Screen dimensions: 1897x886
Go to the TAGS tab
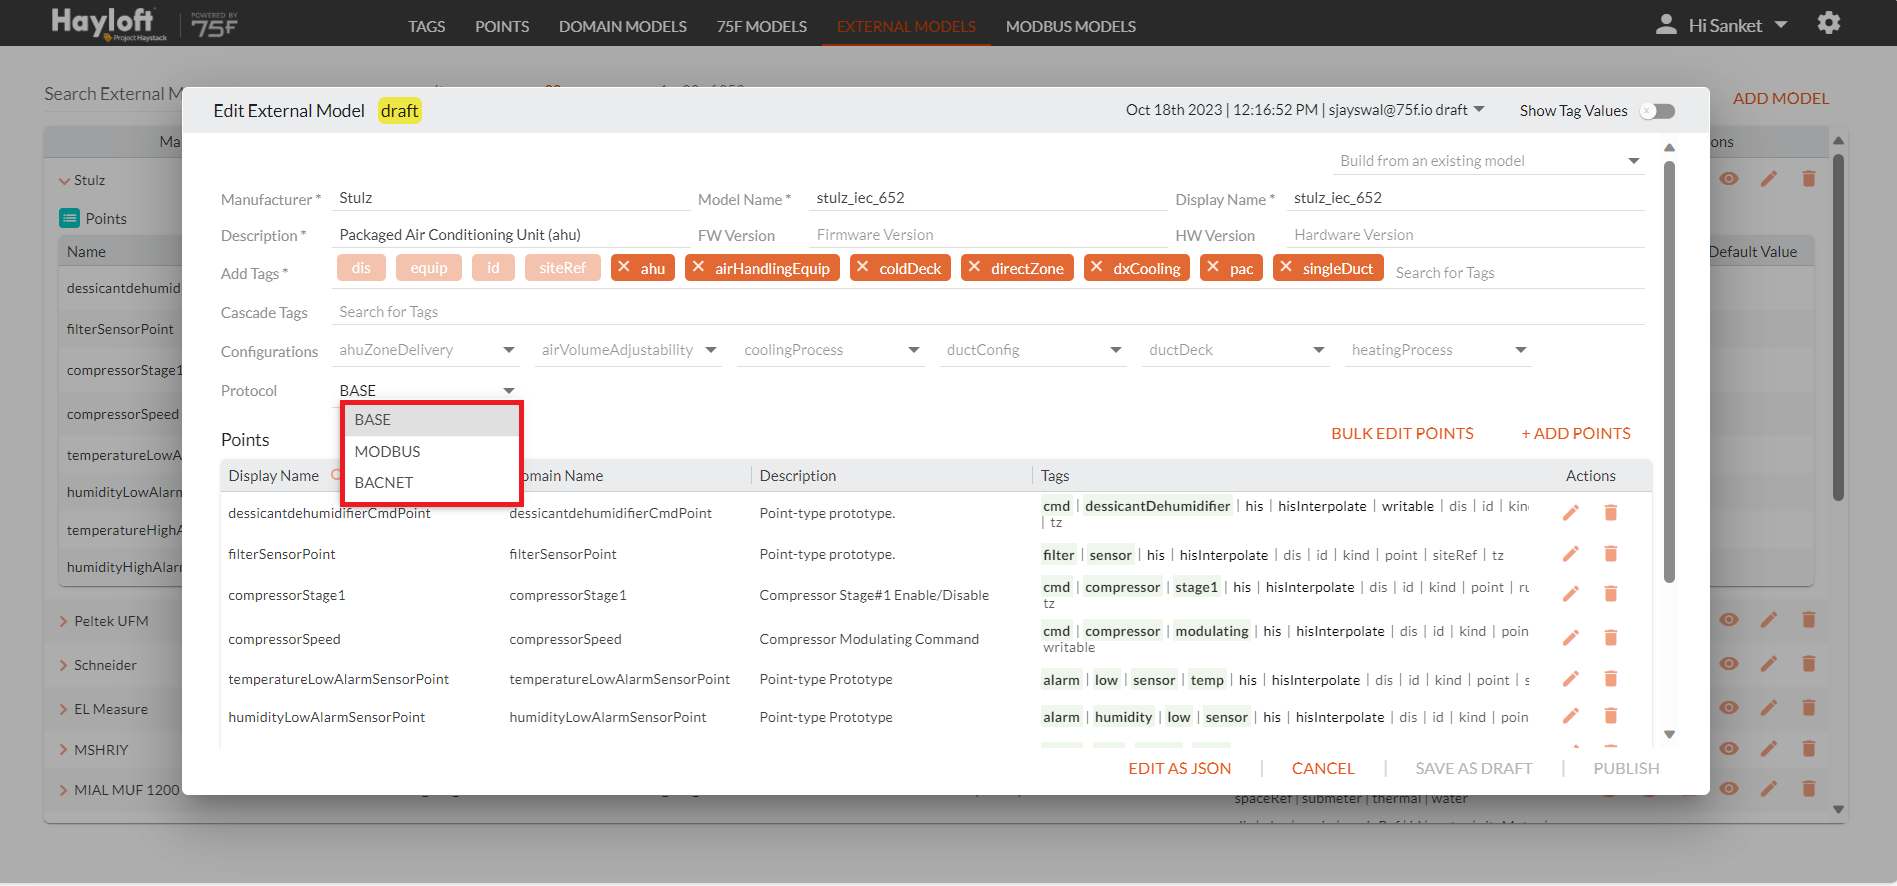pyautogui.click(x=427, y=26)
